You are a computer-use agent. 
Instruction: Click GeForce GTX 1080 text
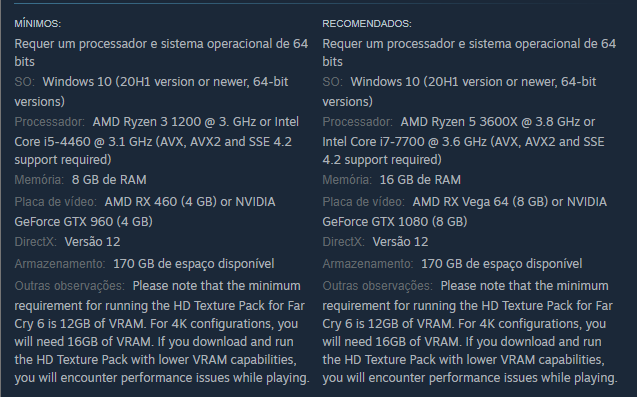click(x=375, y=221)
